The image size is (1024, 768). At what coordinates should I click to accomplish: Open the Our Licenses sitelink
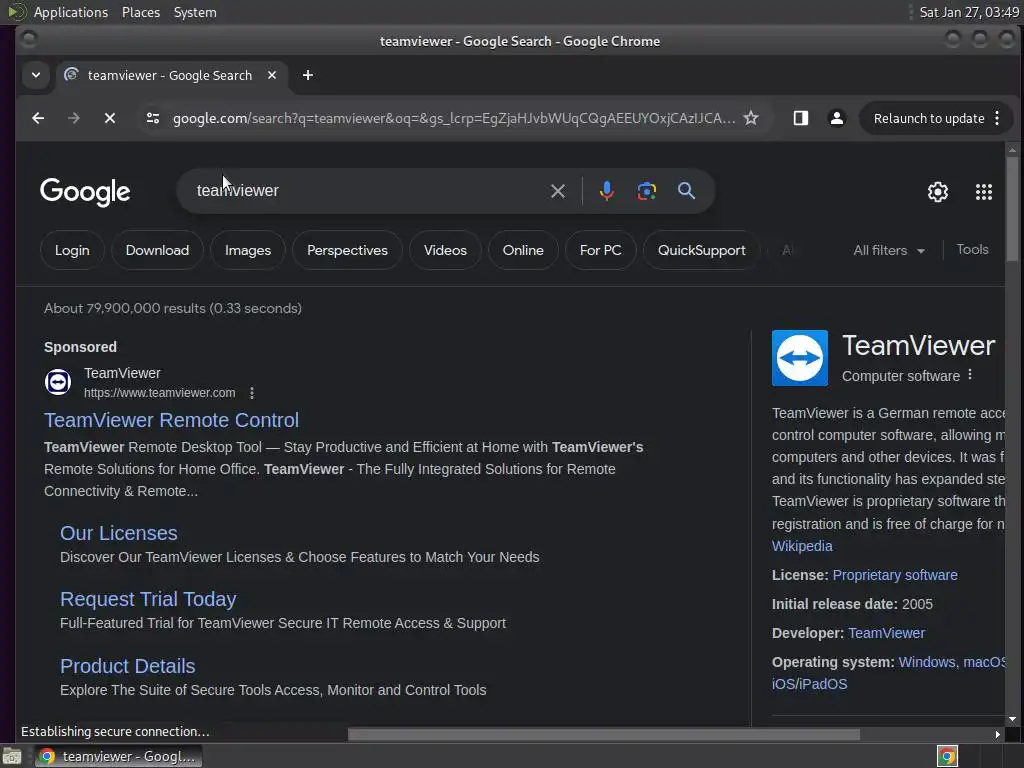[119, 533]
